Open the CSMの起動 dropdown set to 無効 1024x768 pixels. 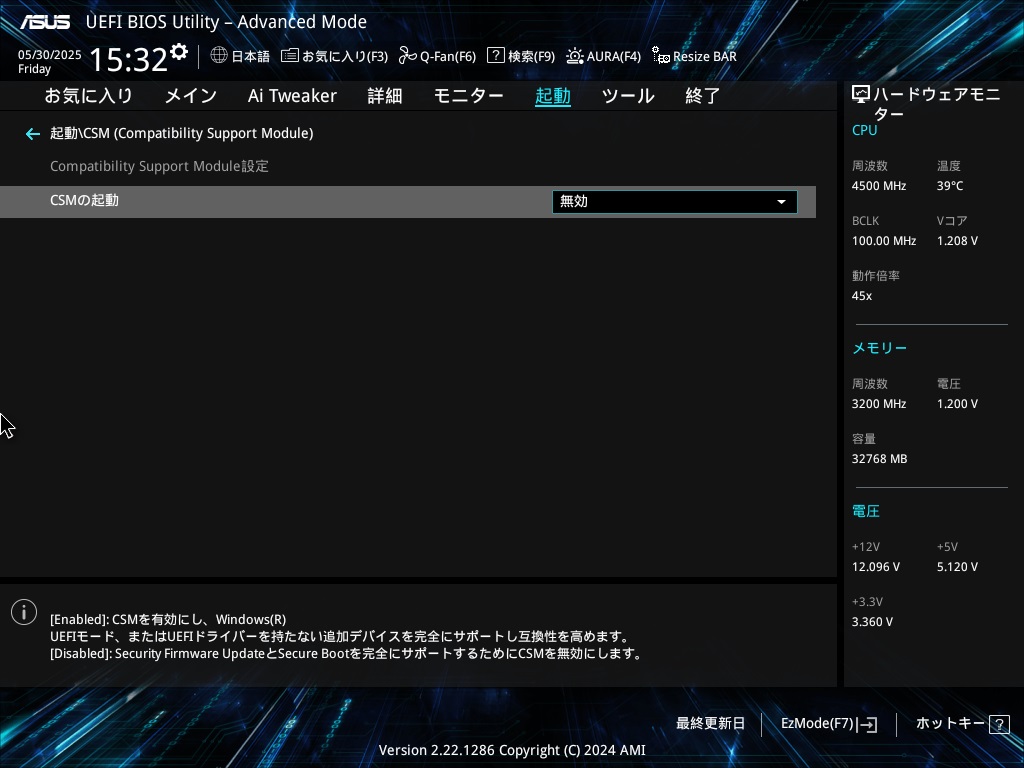675,202
